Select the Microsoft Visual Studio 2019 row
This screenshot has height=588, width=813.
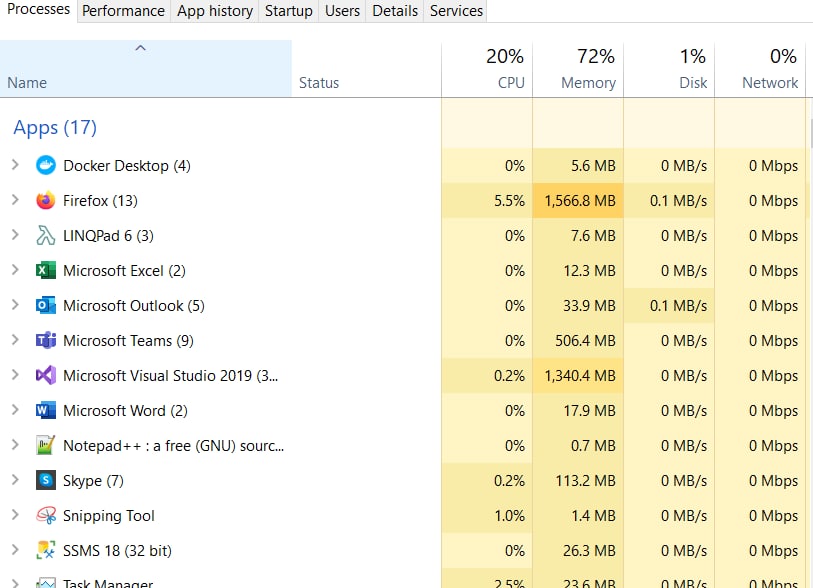[x=402, y=375]
